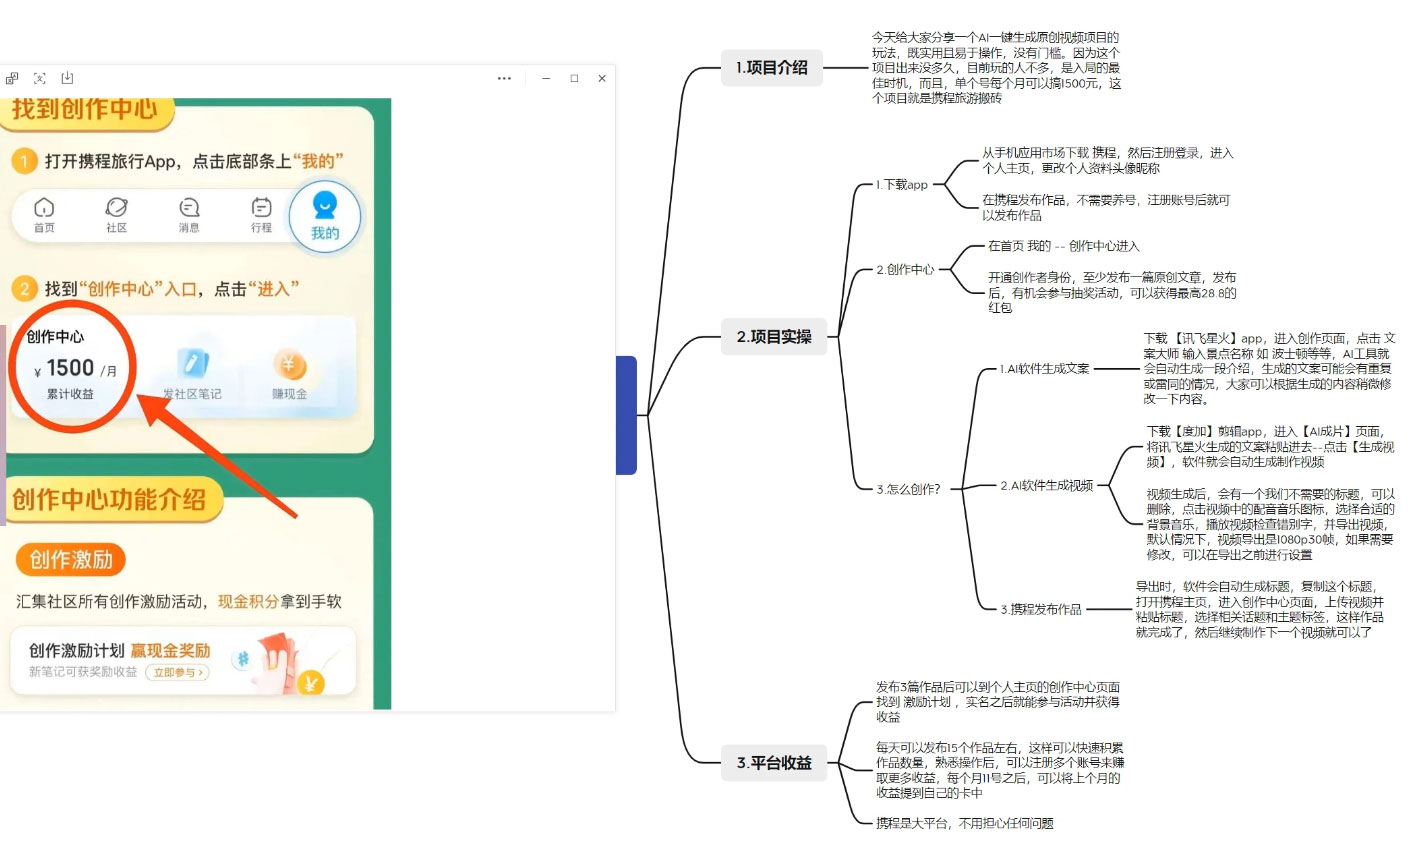Select the 2.项目实操 branch node
Image resolution: width=1414 pixels, height=855 pixels.
pyautogui.click(x=774, y=337)
